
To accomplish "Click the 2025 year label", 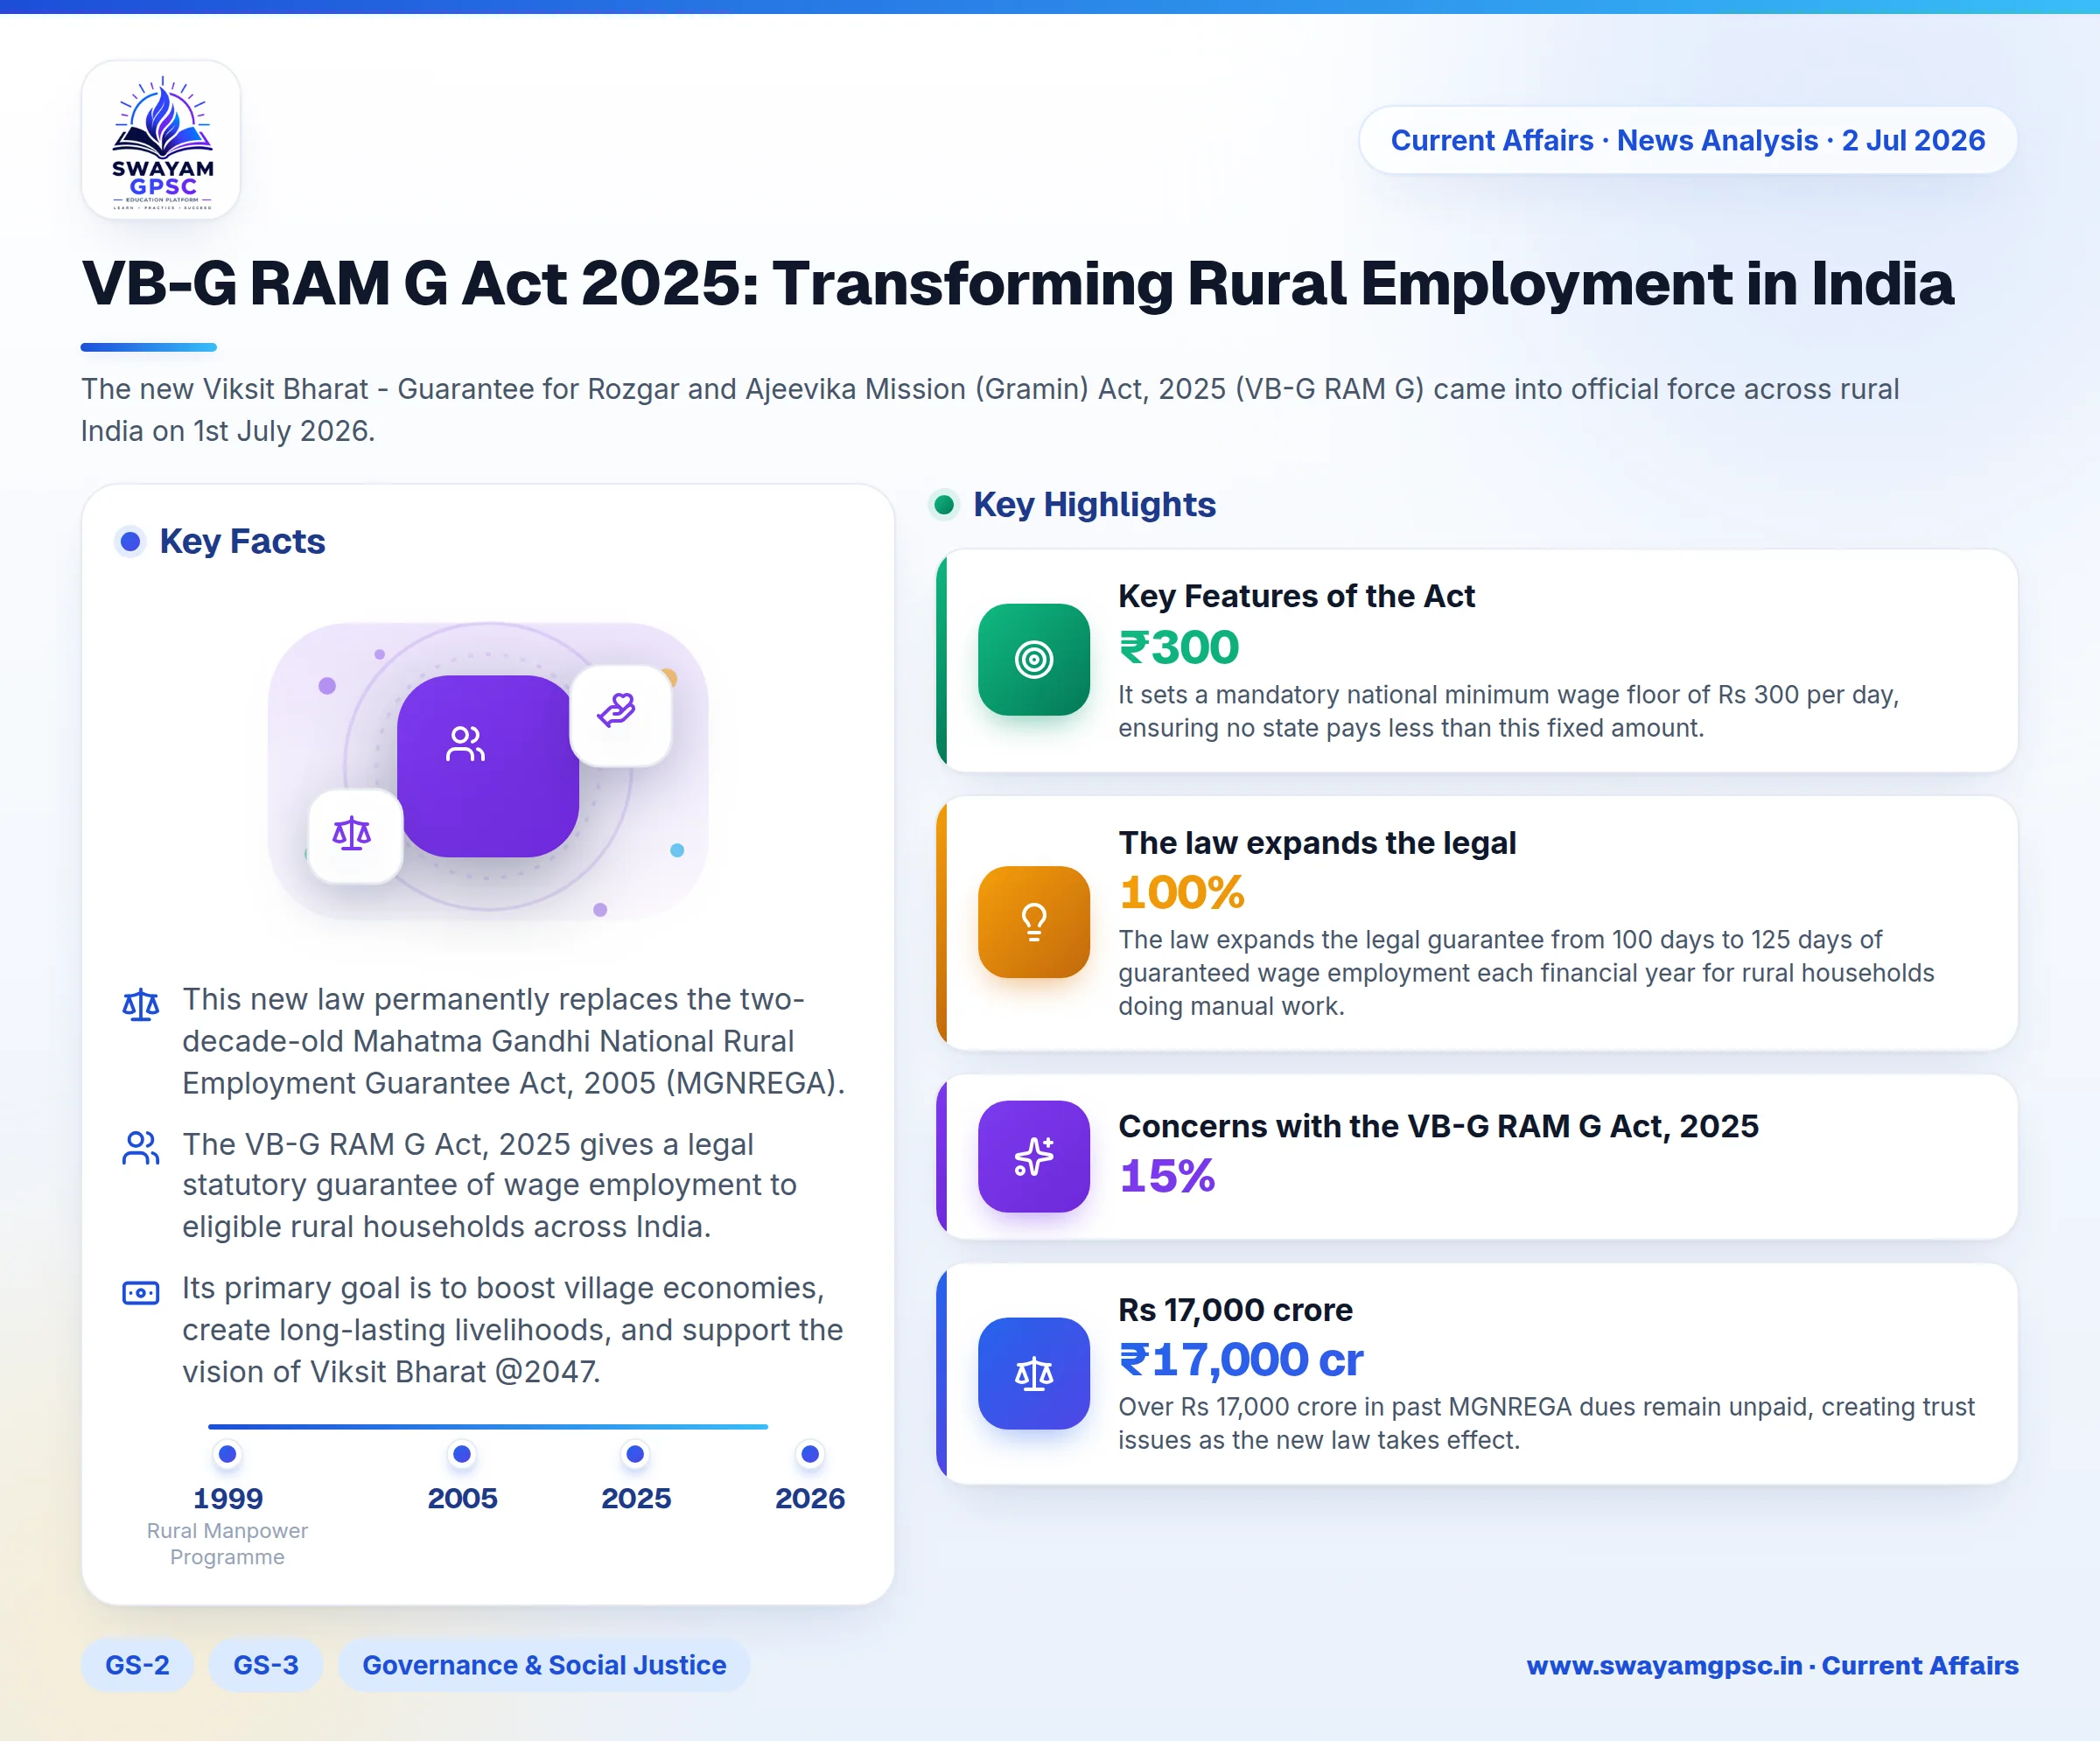I will [635, 1498].
